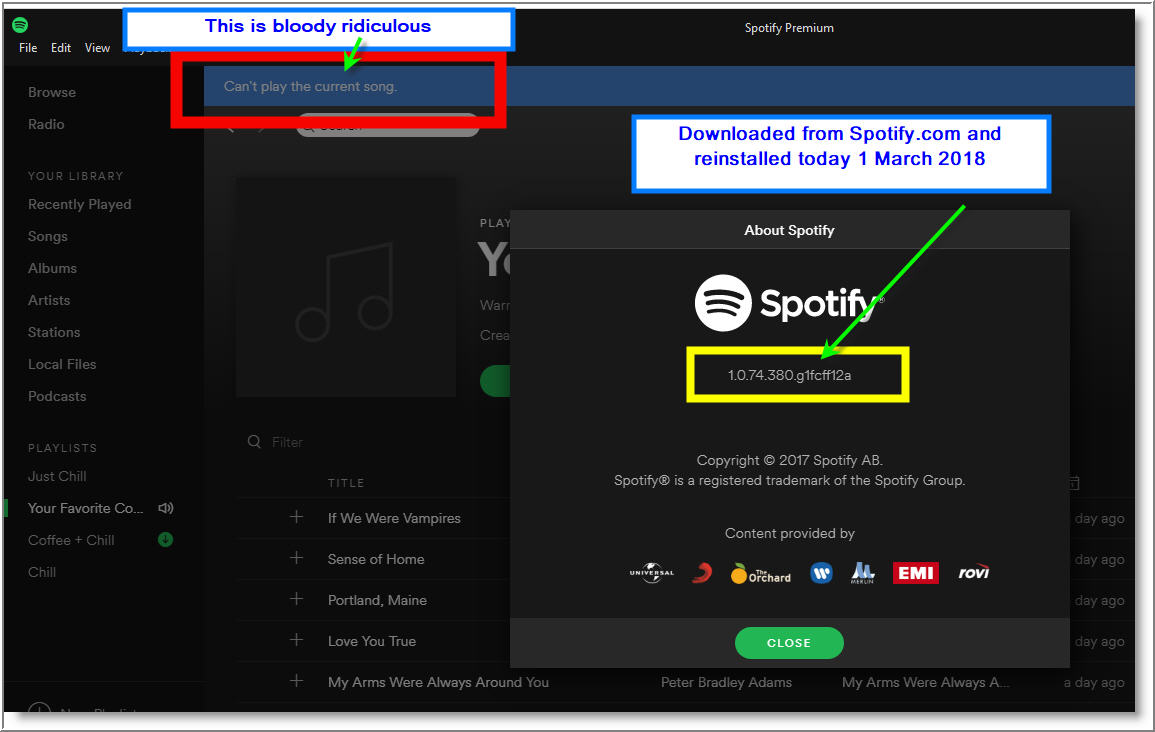Click the Can't play the current song banner
This screenshot has width=1155, height=732.
tap(668, 86)
